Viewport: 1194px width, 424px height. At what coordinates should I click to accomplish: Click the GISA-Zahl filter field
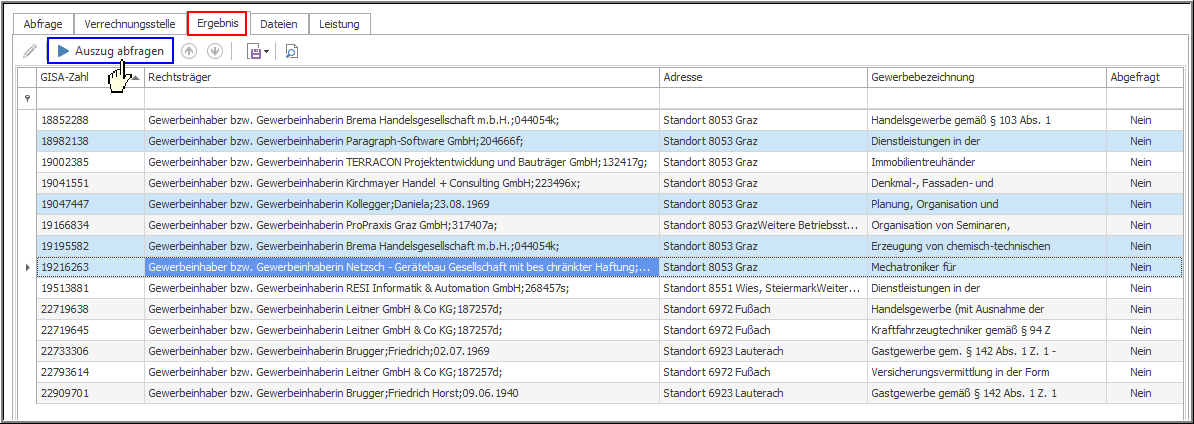(91, 99)
